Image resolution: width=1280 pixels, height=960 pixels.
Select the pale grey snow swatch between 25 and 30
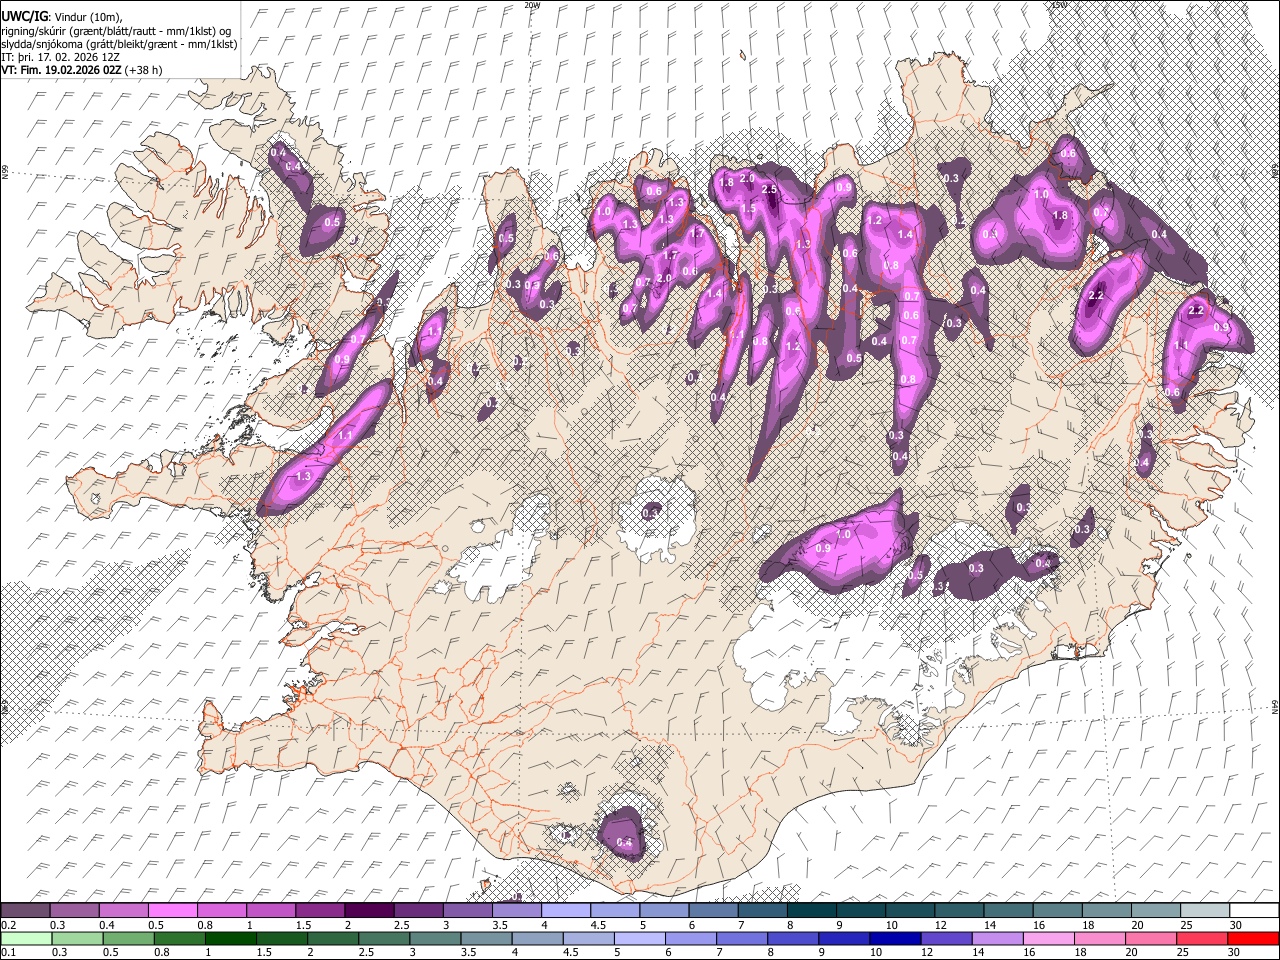click(1206, 911)
